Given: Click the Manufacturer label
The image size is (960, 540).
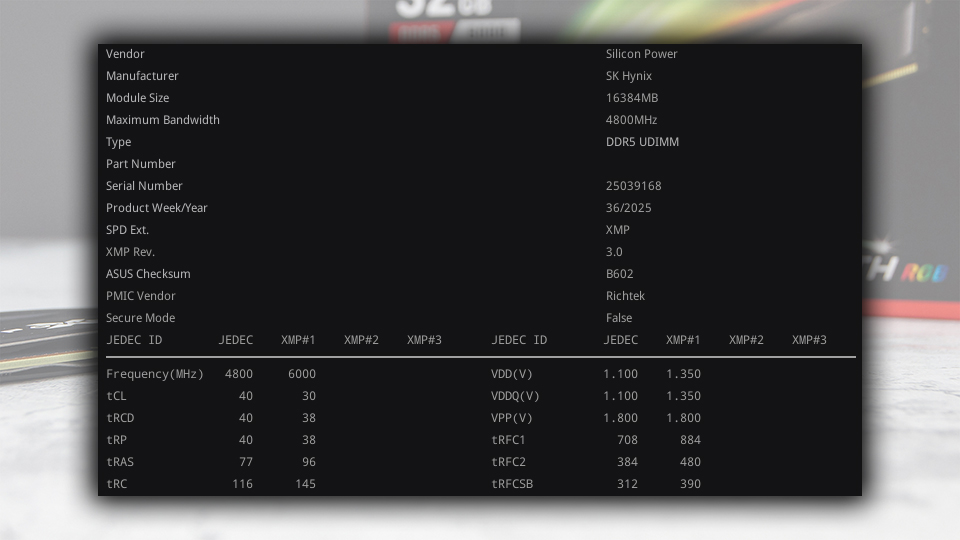Looking at the screenshot, I should (142, 76).
